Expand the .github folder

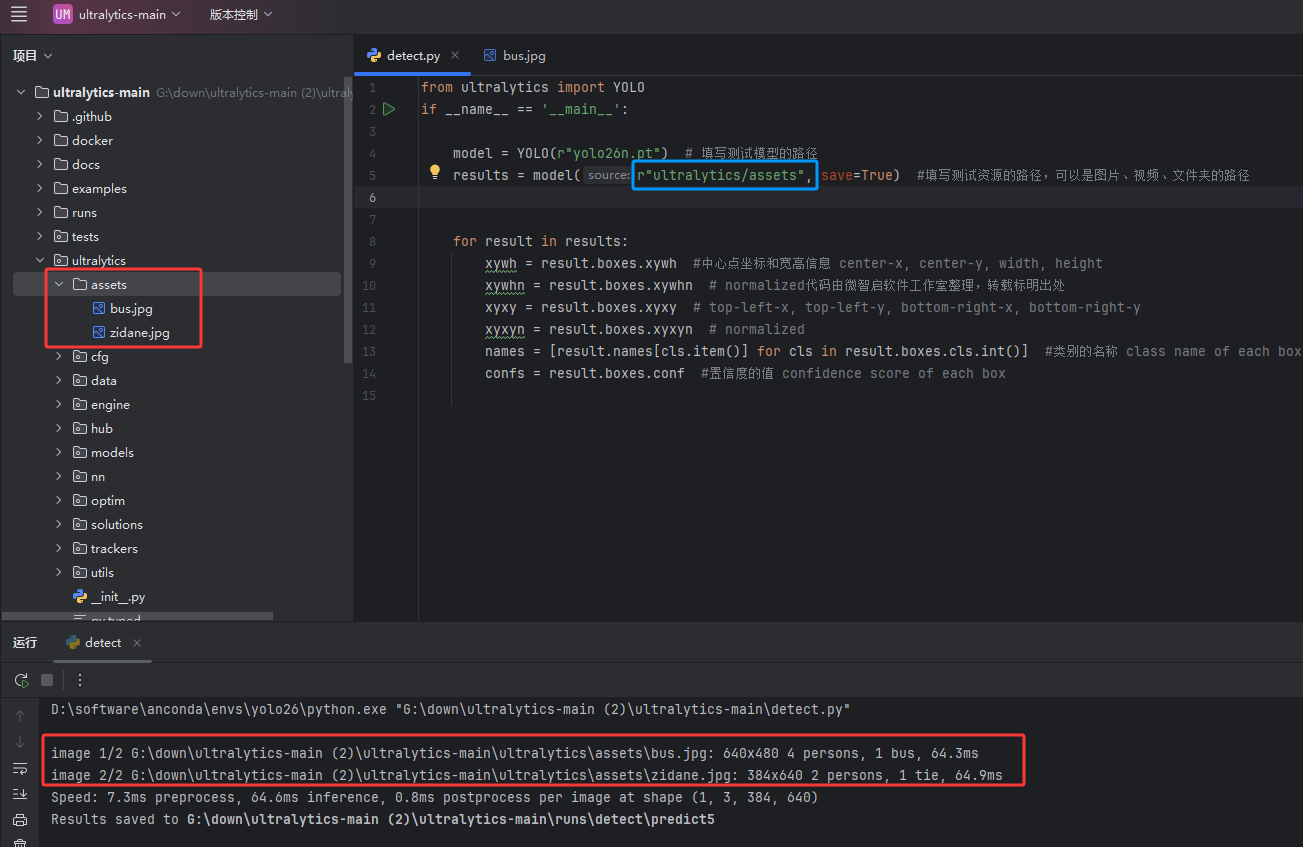(40, 116)
